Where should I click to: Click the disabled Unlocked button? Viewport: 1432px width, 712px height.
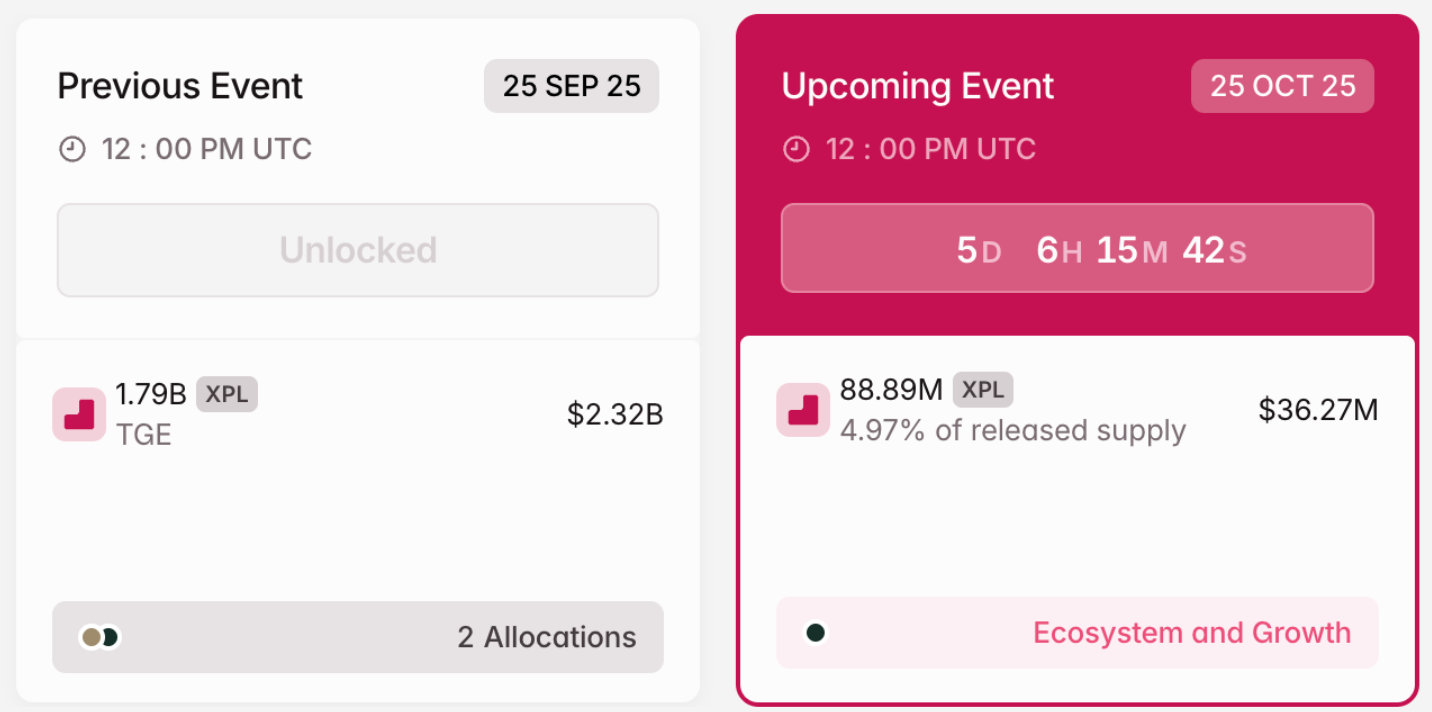click(358, 250)
